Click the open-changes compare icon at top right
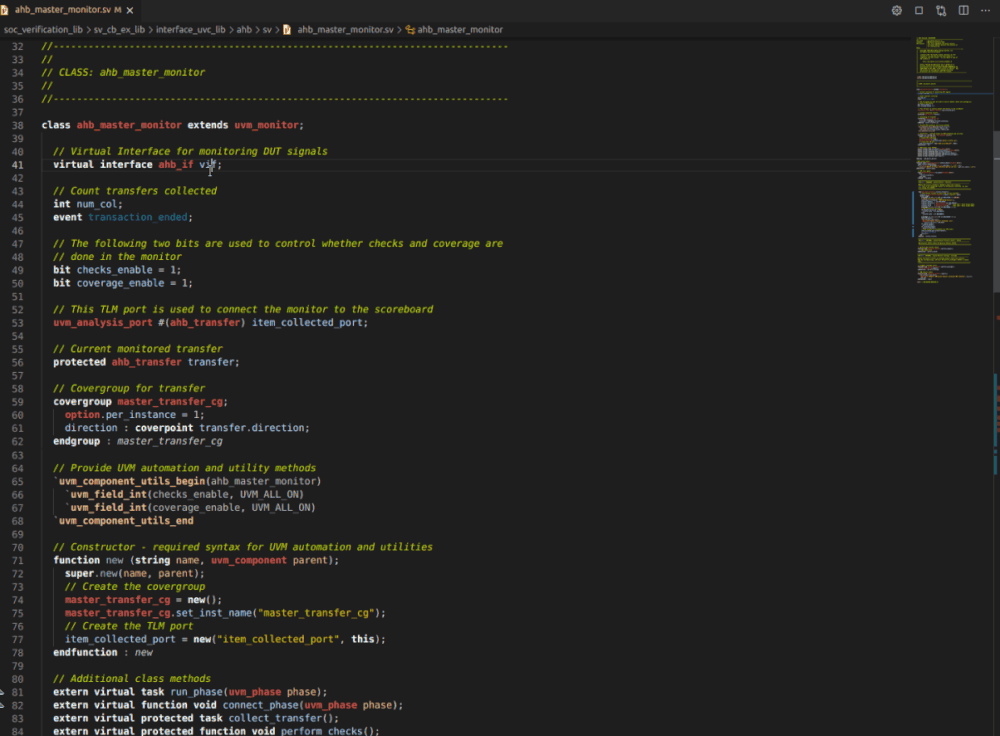Screen dimensions: 1000x736 click(x=940, y=9)
